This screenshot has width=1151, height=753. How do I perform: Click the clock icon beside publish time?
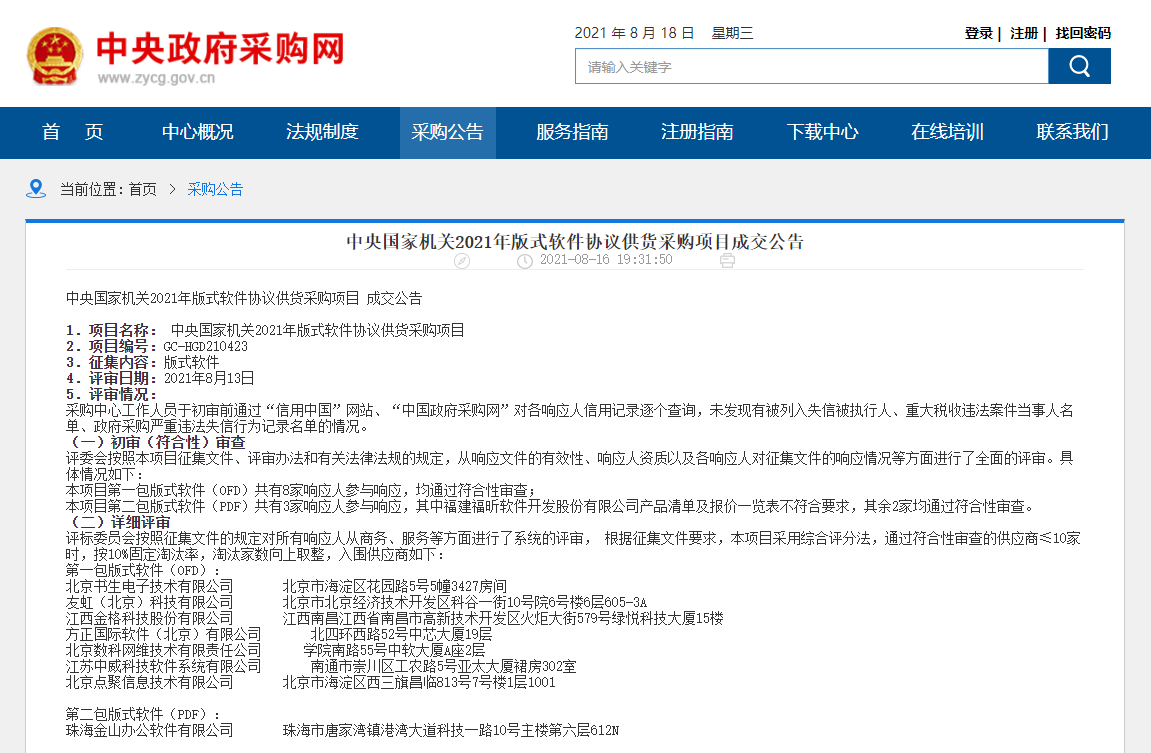525,260
